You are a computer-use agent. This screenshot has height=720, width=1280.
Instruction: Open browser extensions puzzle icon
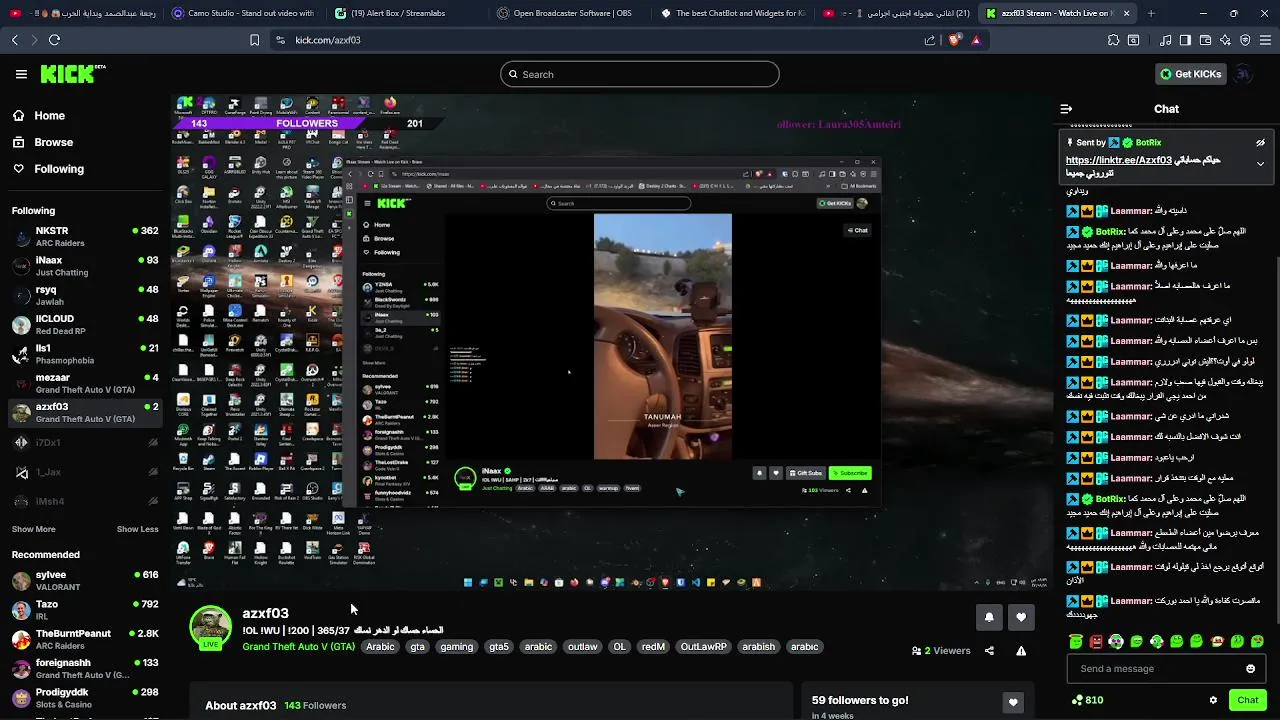tap(1113, 40)
